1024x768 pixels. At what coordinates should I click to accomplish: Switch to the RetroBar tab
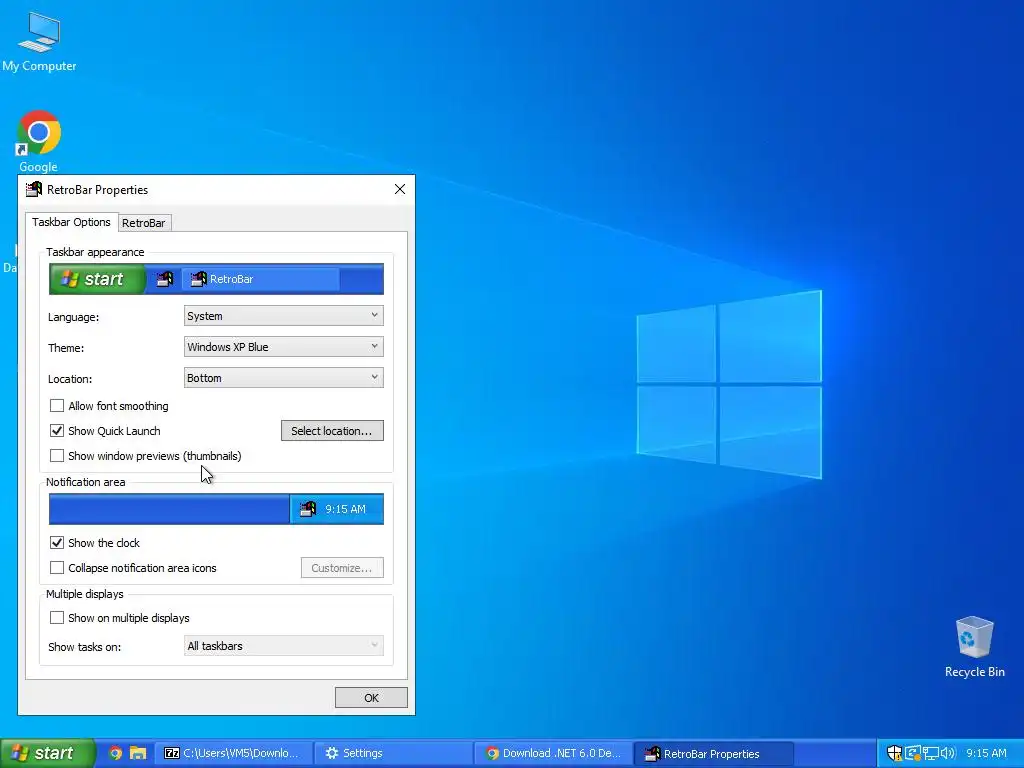(x=144, y=223)
